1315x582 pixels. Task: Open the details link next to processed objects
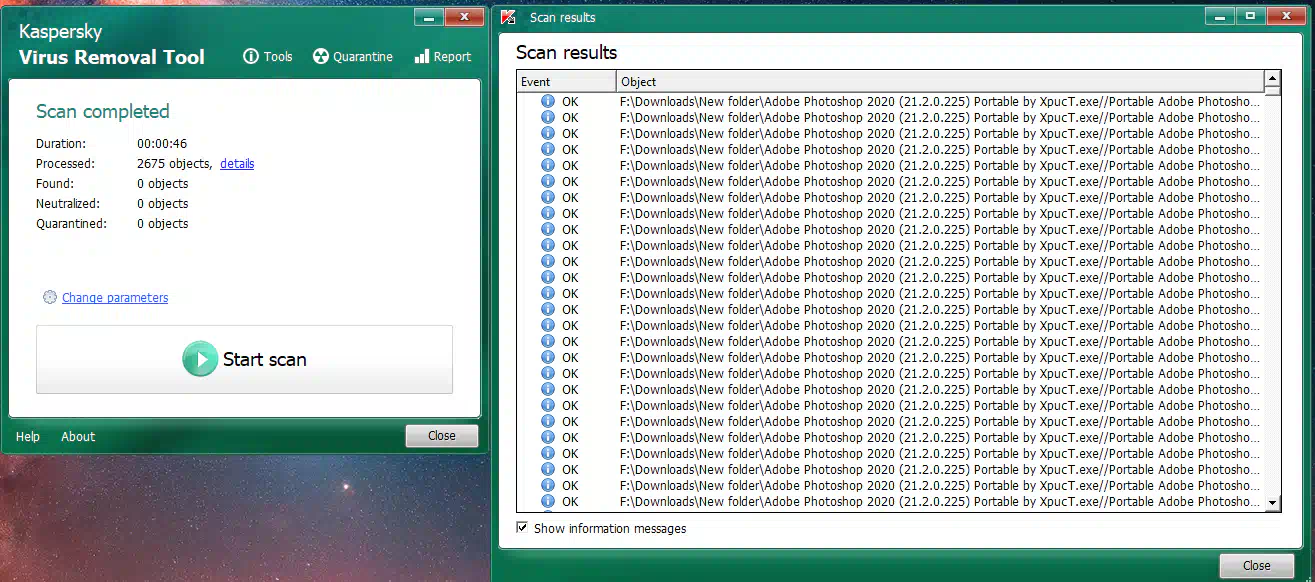point(237,164)
